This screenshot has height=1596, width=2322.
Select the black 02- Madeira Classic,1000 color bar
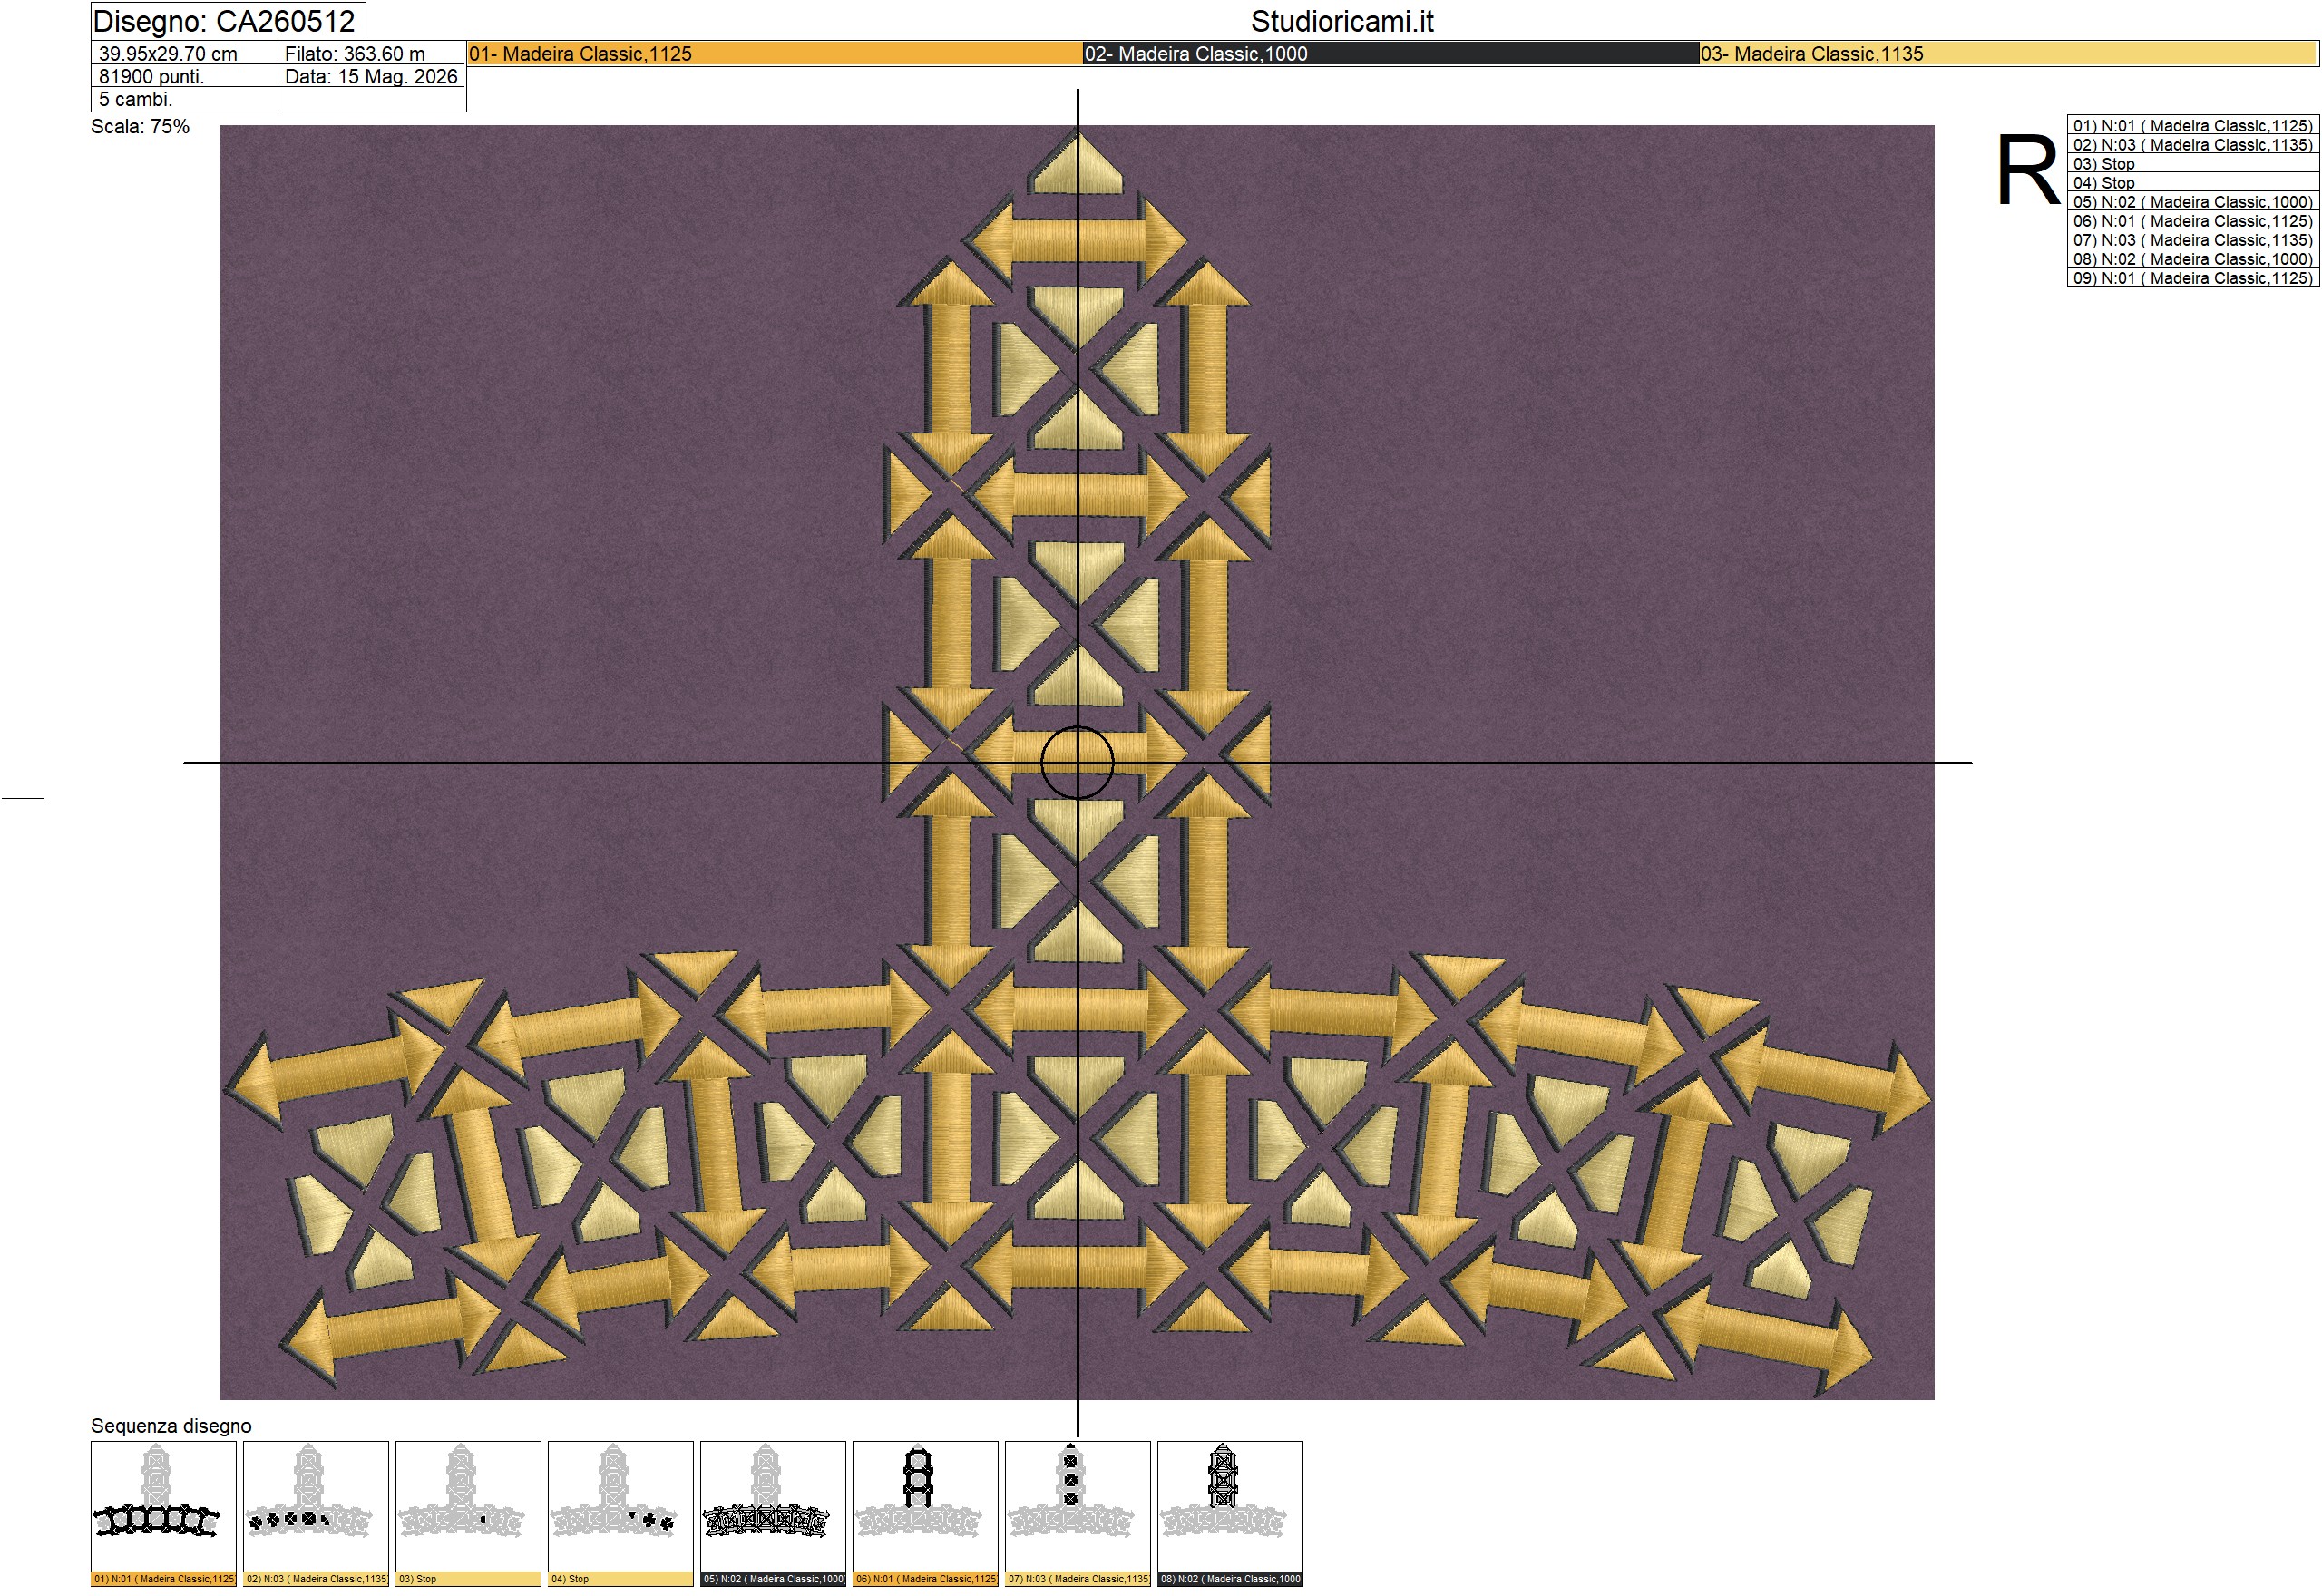coord(1391,54)
